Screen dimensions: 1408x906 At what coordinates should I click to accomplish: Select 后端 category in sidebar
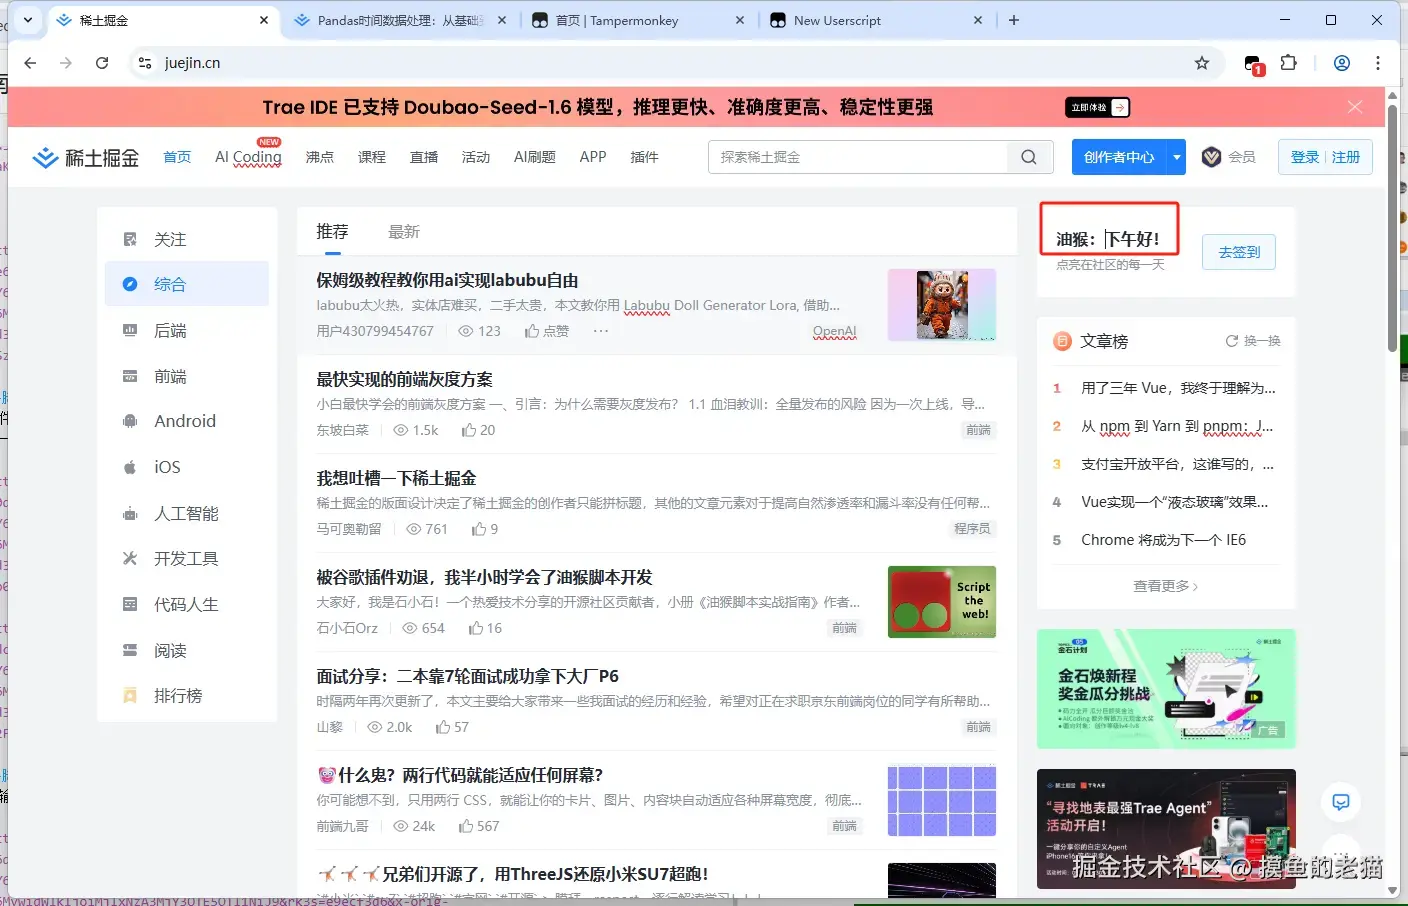[x=187, y=331]
